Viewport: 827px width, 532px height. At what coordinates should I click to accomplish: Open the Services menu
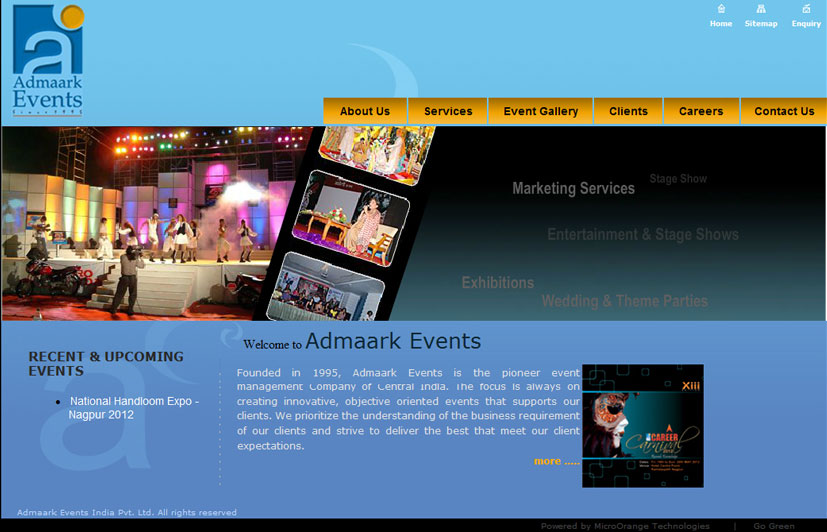(x=448, y=111)
